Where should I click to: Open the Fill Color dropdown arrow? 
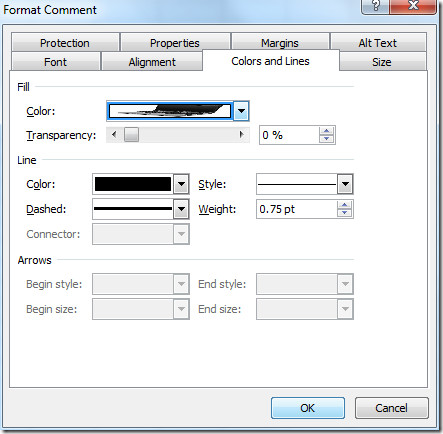pyautogui.click(x=241, y=111)
